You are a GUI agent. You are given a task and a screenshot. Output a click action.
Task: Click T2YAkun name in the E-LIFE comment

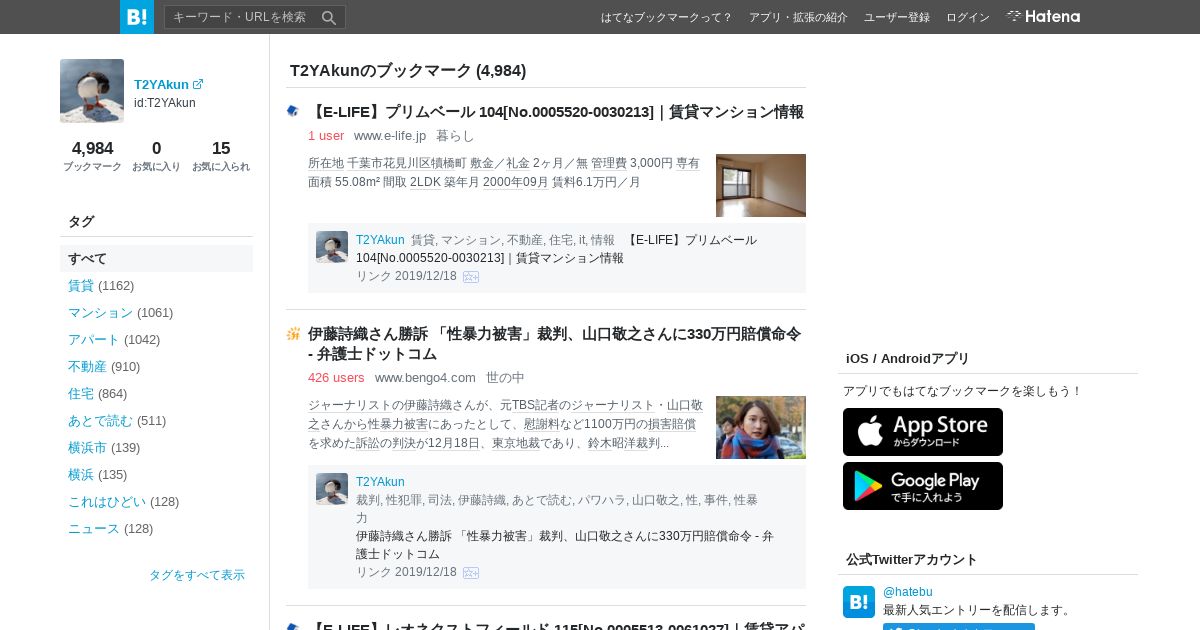[x=380, y=240]
